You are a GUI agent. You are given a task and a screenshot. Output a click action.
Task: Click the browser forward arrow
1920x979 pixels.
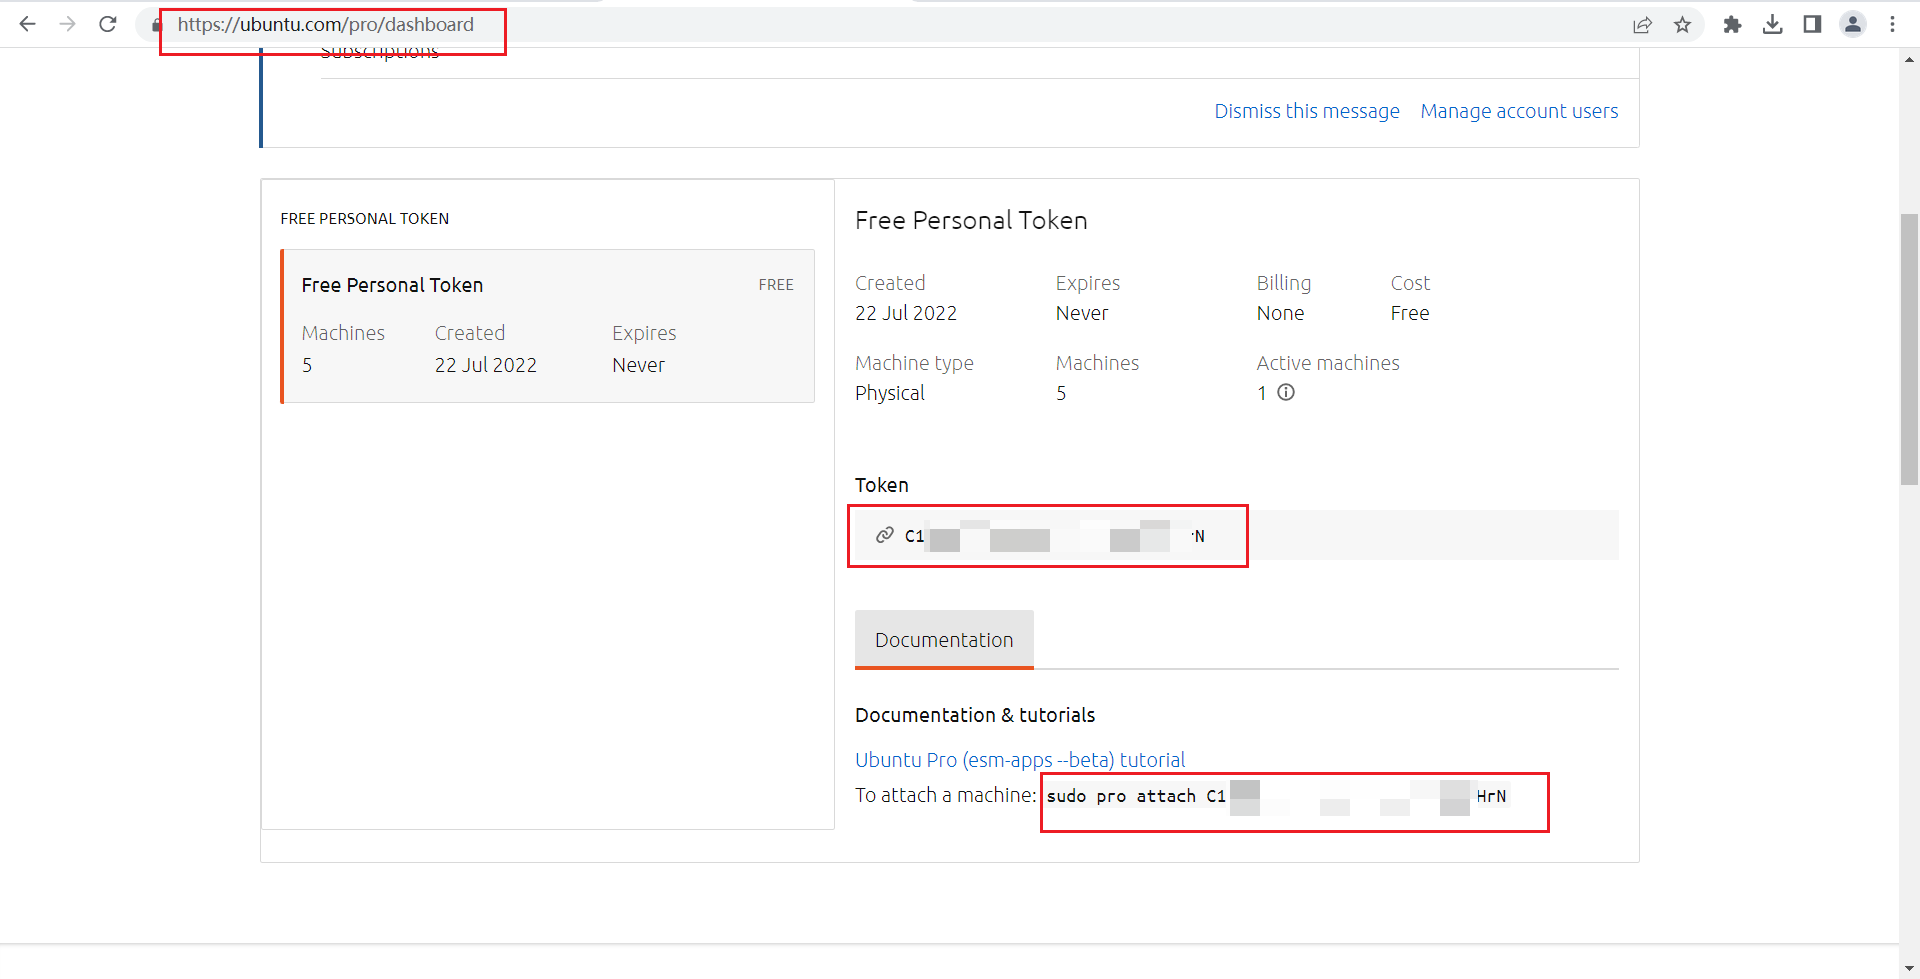coord(67,24)
